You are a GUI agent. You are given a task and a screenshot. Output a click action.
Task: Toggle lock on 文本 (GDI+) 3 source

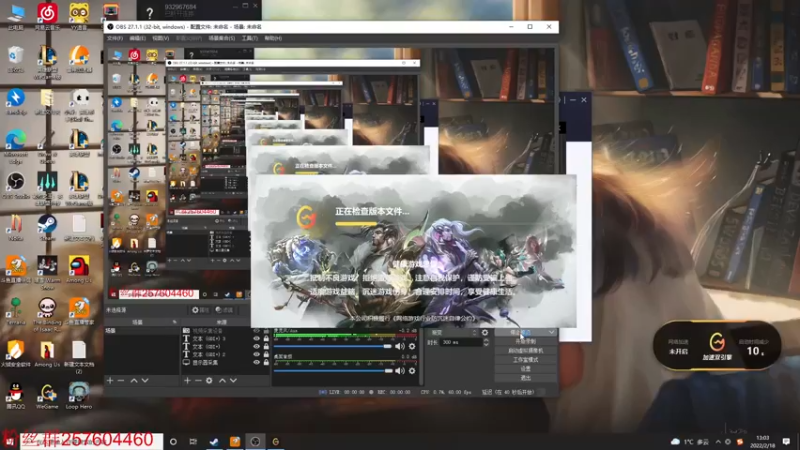pyautogui.click(x=266, y=339)
